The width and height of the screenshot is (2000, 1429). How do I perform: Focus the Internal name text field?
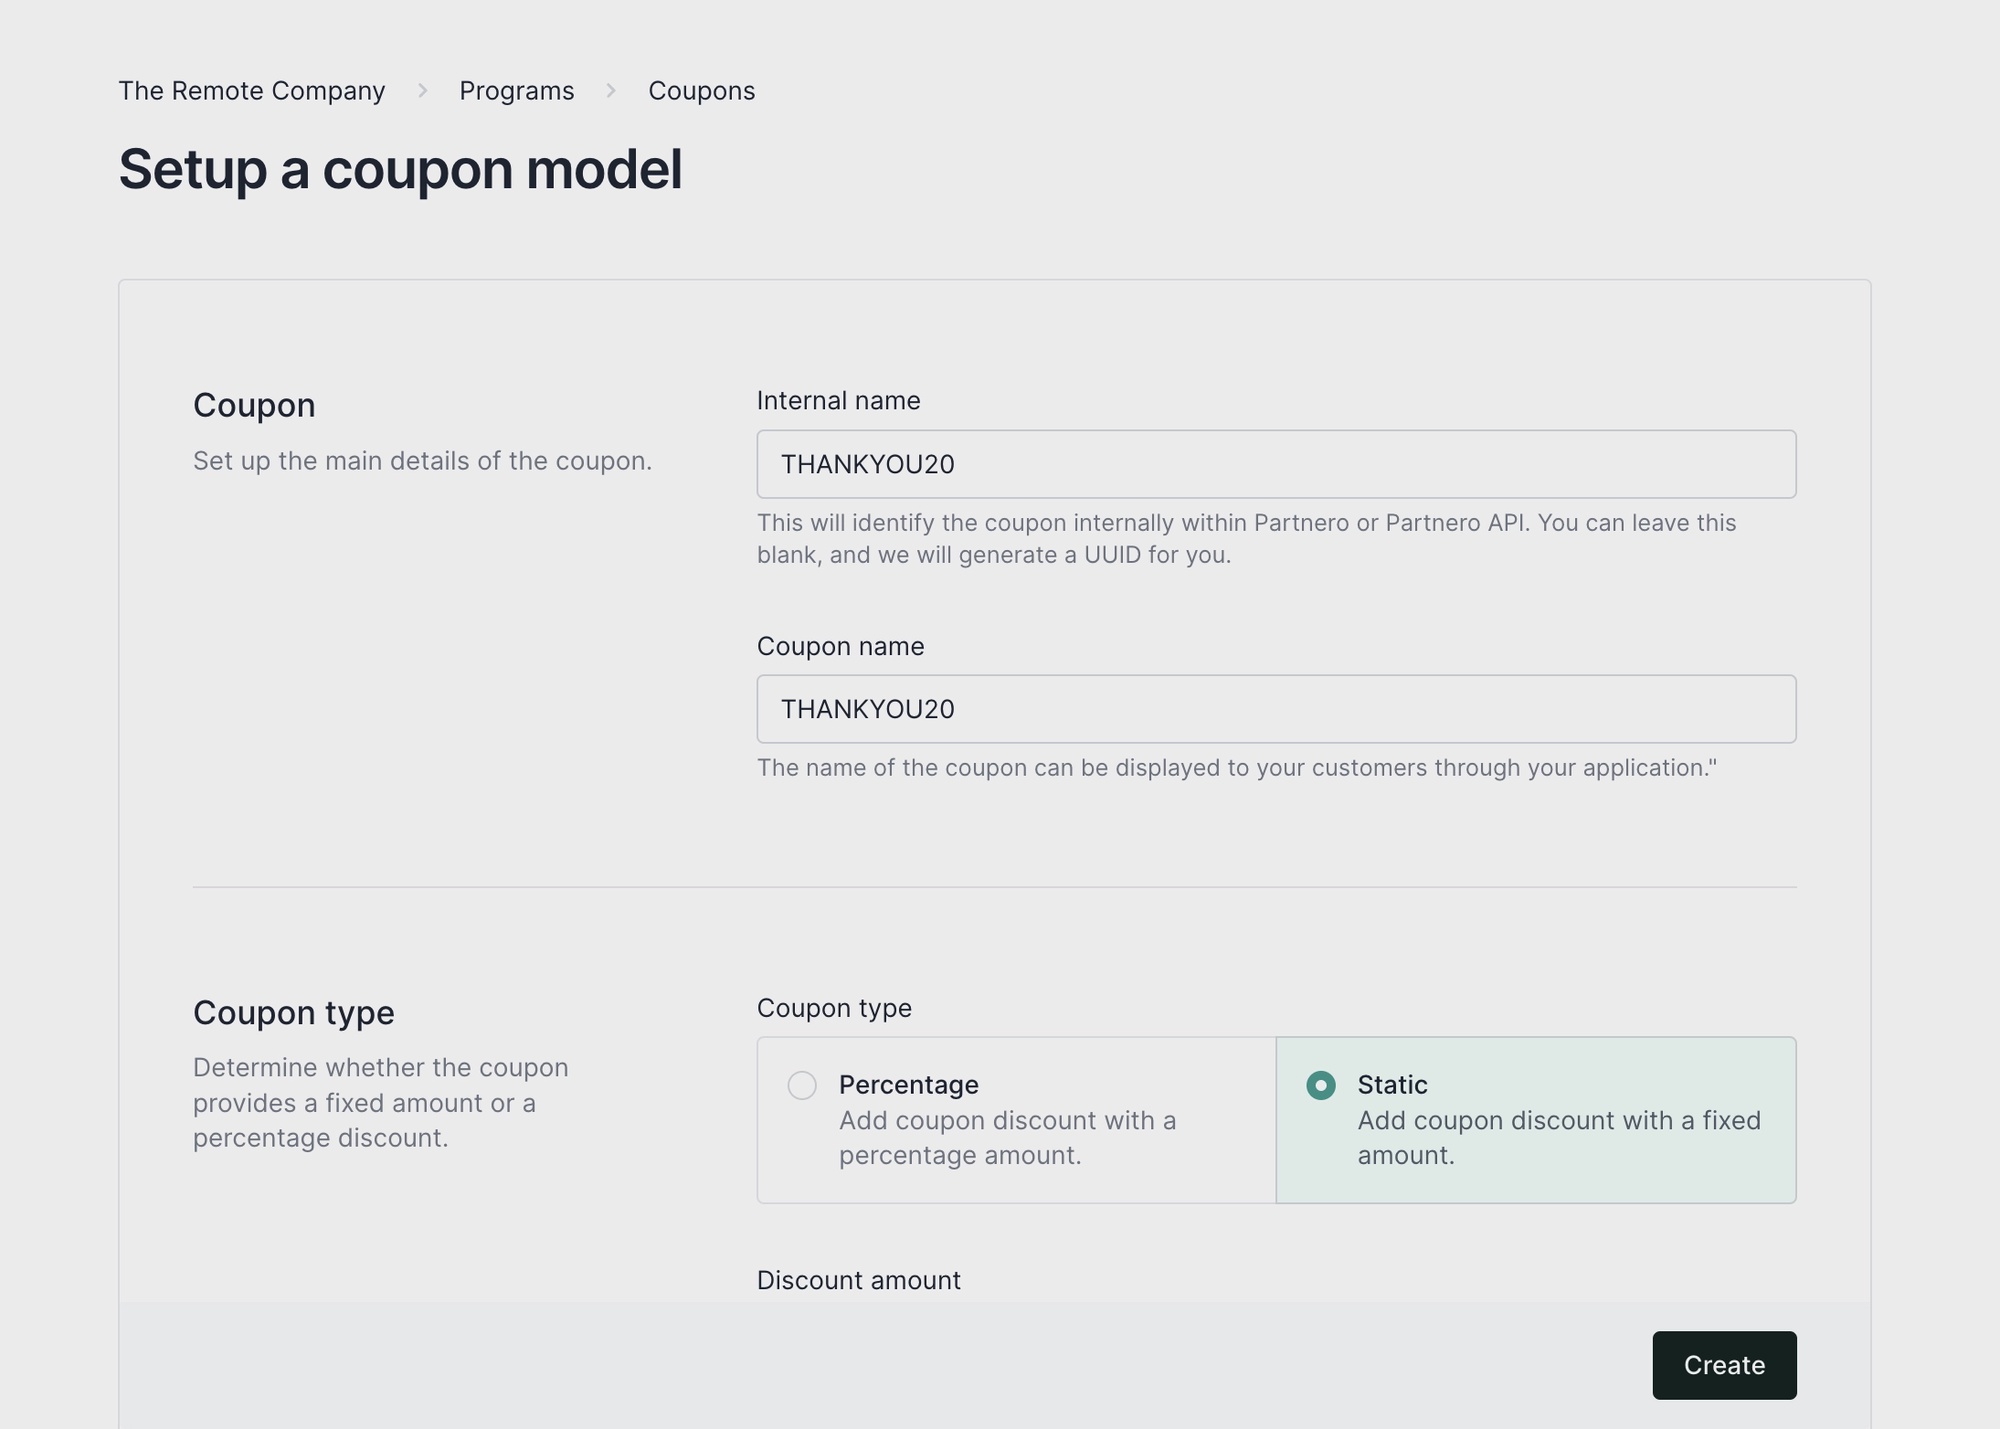[1275, 464]
